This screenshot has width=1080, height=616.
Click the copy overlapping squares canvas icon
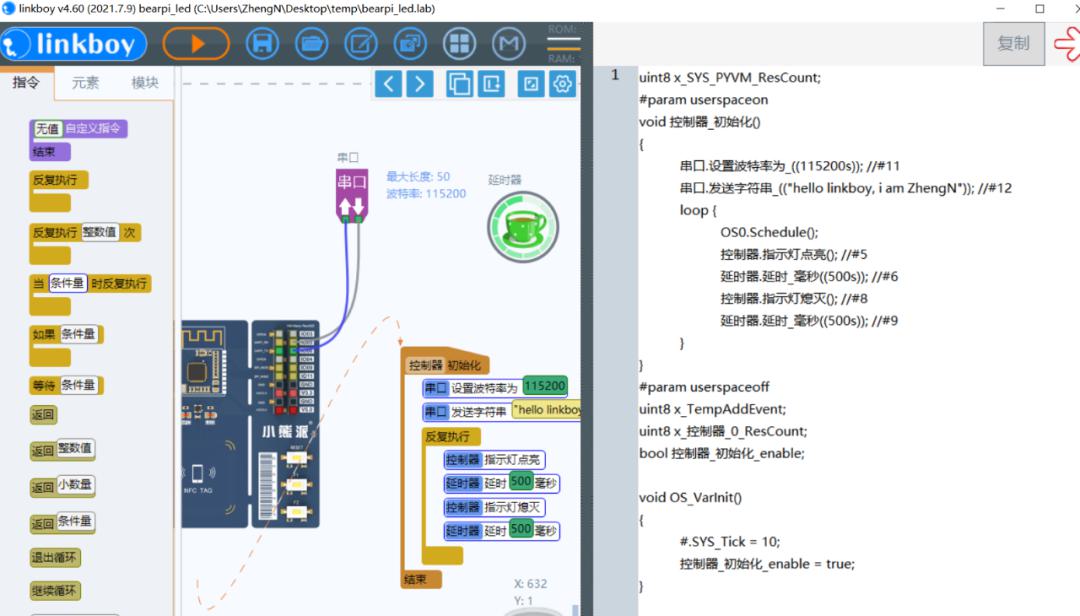459,84
